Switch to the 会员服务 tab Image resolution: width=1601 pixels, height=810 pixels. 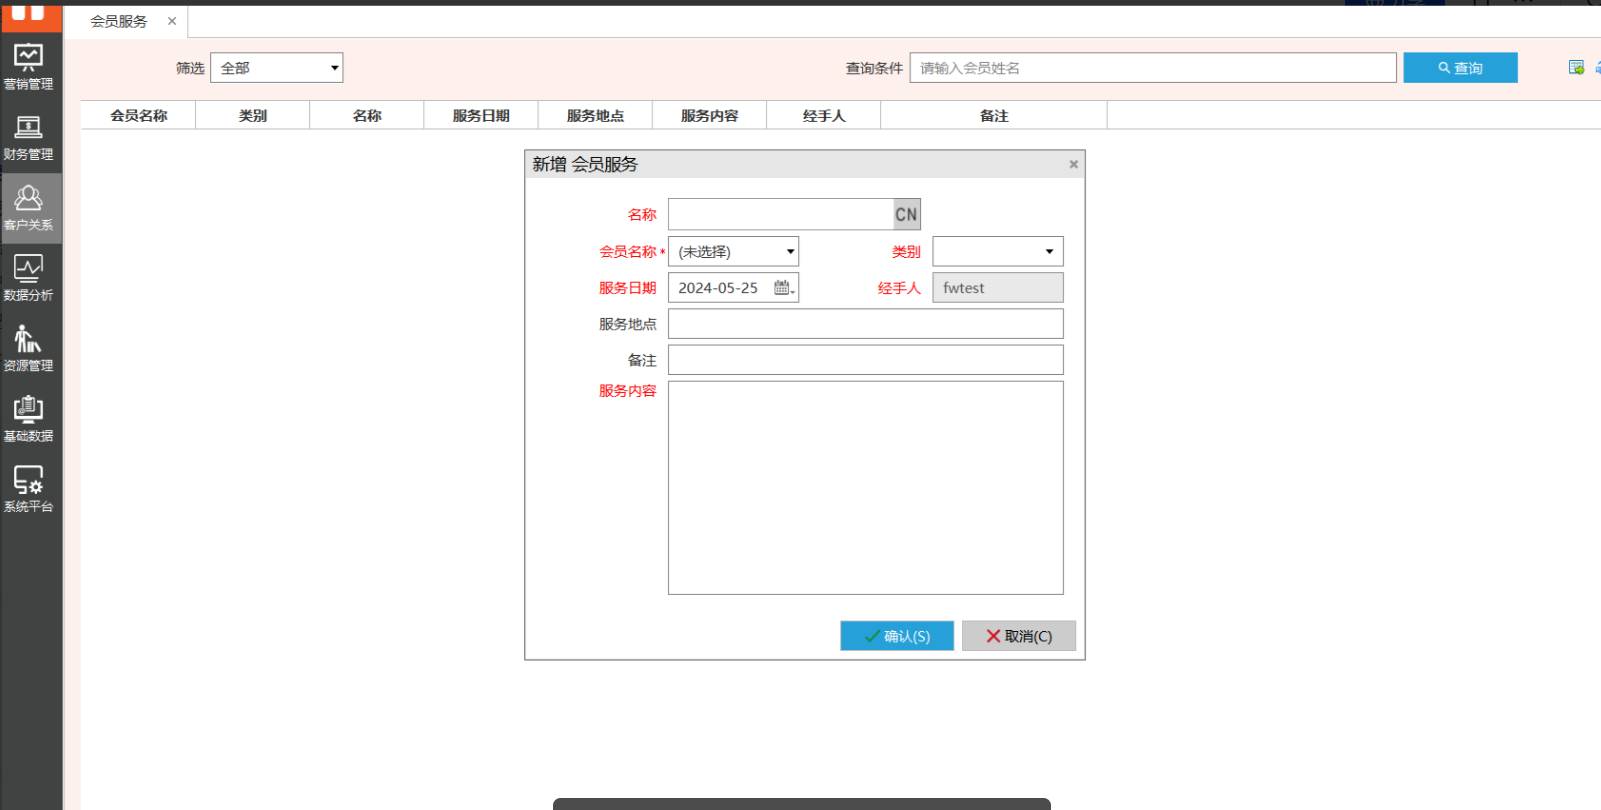pos(119,21)
